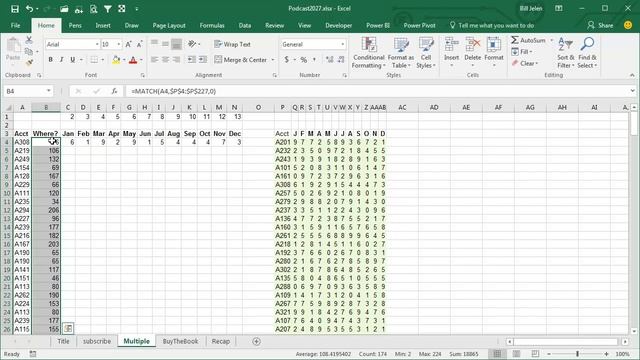Switch to the Insert ribbon tab
Image resolution: width=640 pixels, height=360 pixels.
pos(103,25)
